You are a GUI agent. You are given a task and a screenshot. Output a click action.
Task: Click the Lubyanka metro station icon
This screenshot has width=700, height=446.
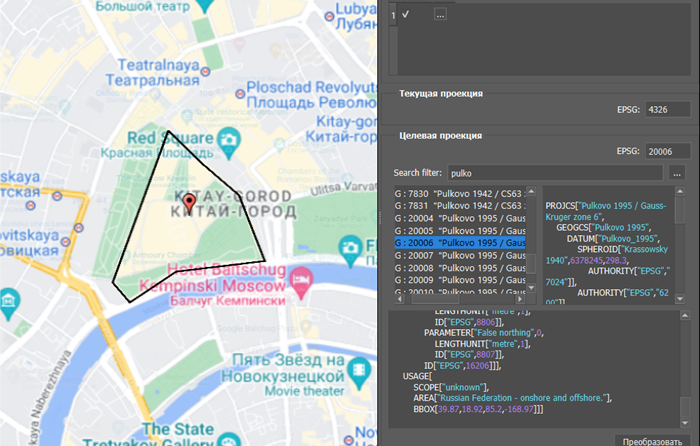pyautogui.click(x=329, y=17)
